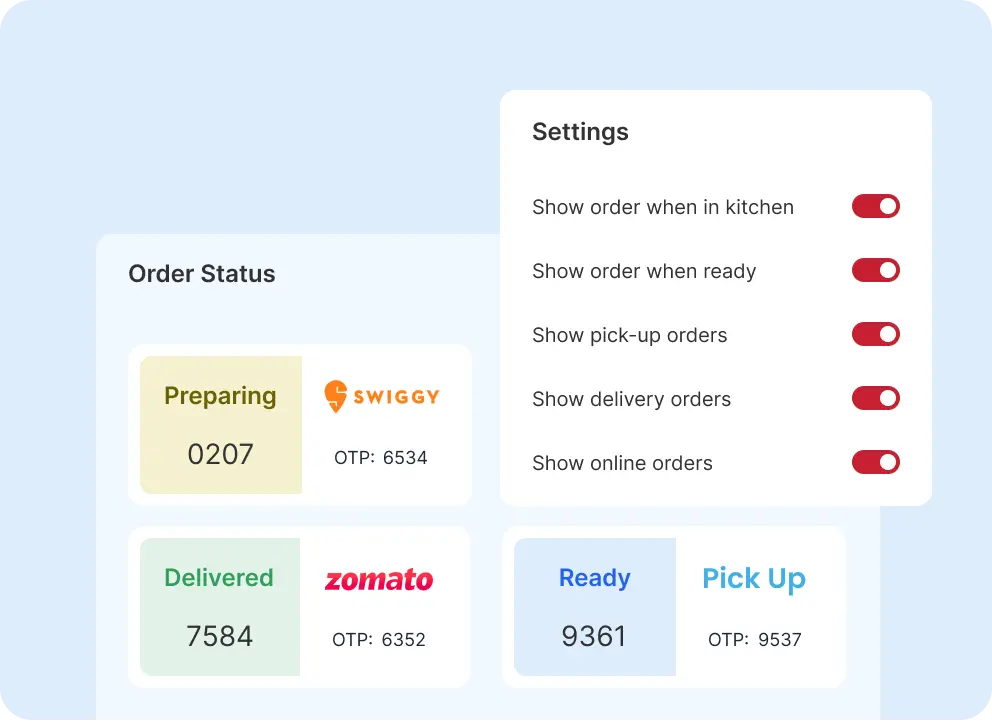Viewport: 992px width, 721px height.
Task: Click the Swiggy logo icon
Action: pyautogui.click(x=336, y=397)
